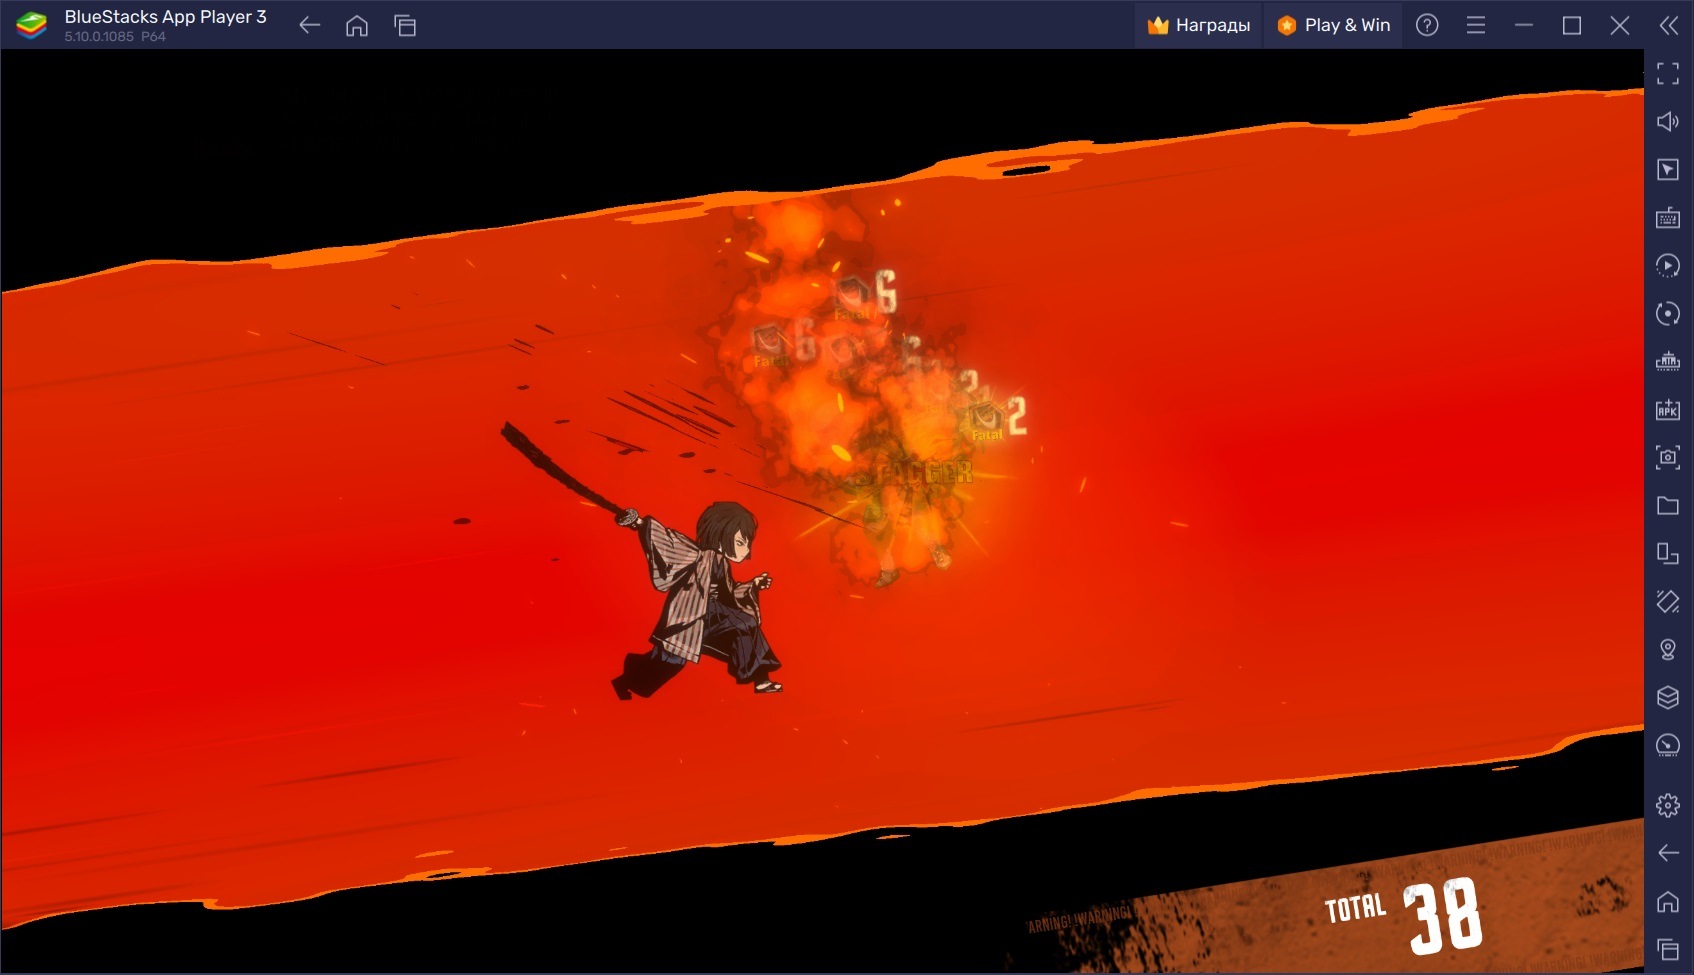Screen dimensions: 1694x975
Task: Open the macro recorder play icon
Action: coord(1667,265)
